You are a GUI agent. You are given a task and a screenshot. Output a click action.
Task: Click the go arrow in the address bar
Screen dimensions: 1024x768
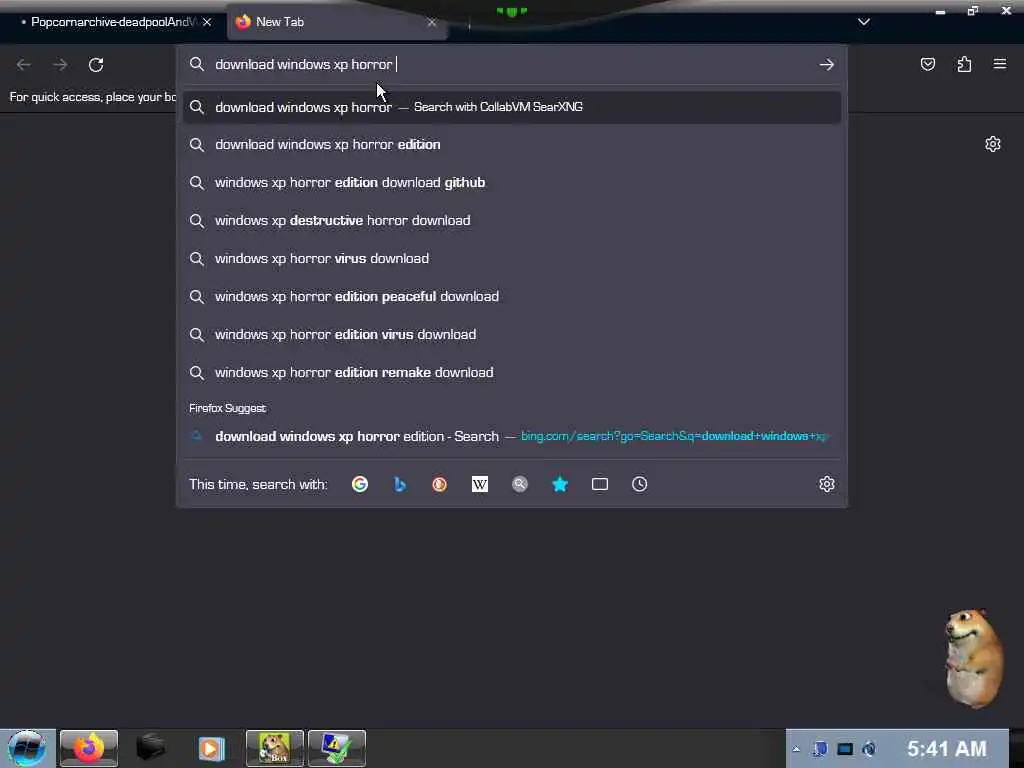[827, 65]
